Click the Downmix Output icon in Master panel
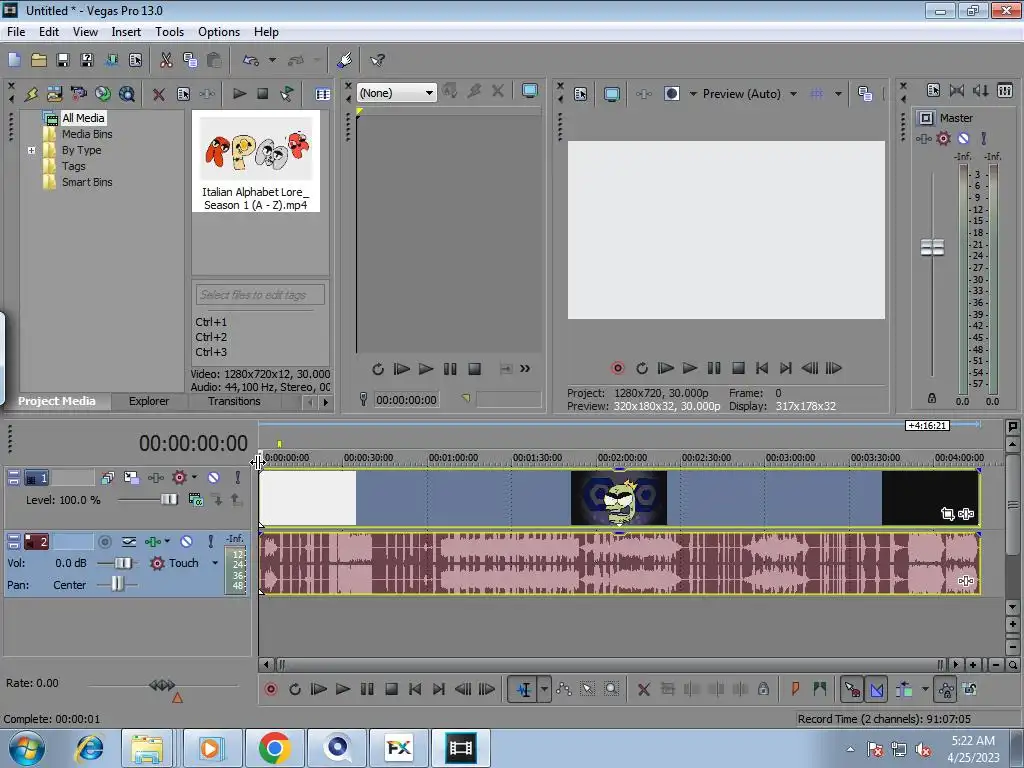The height and width of the screenshot is (768, 1024). 957,91
